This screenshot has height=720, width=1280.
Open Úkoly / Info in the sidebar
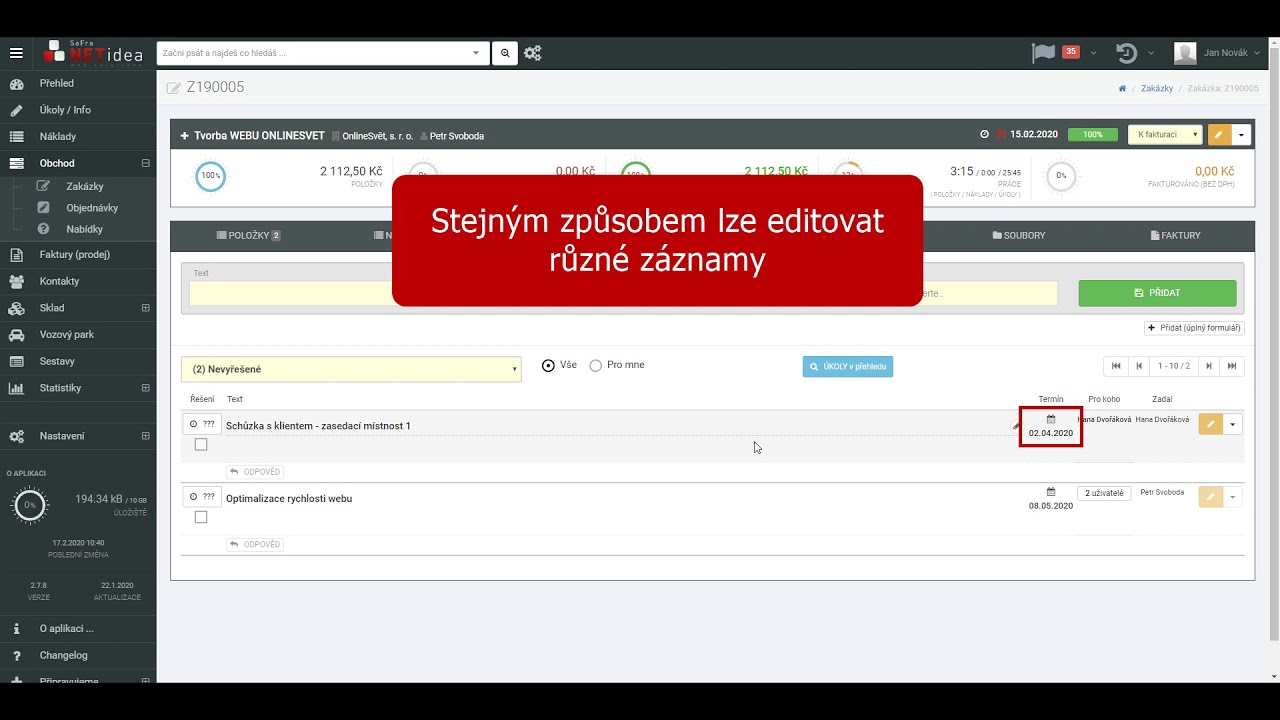click(x=65, y=110)
